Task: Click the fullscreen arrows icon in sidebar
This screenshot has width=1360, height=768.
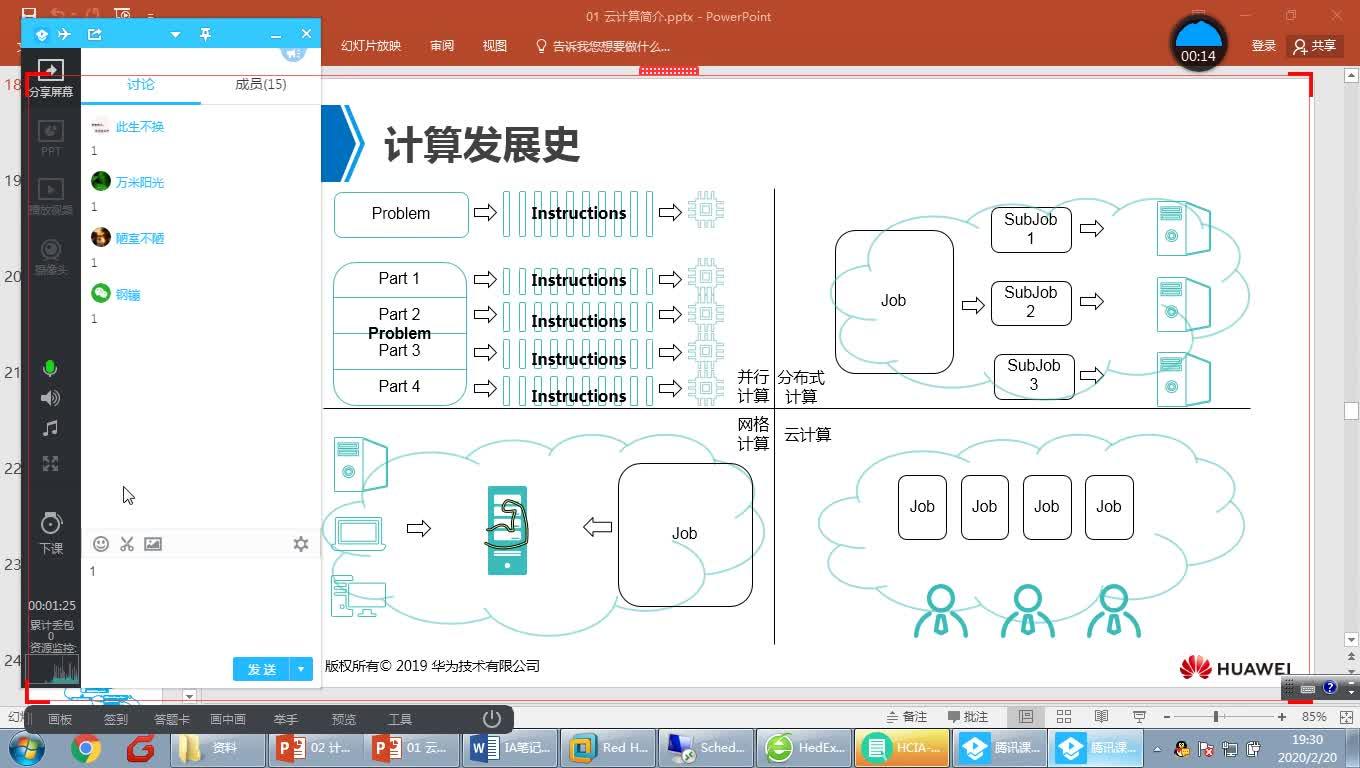Action: coord(50,463)
